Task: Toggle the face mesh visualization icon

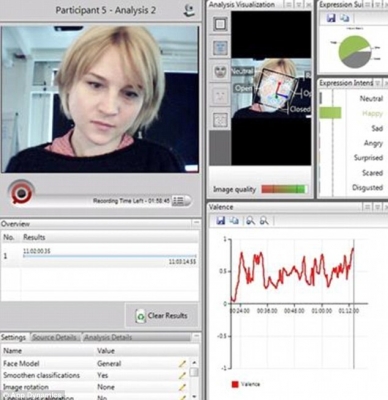Action: click(220, 48)
